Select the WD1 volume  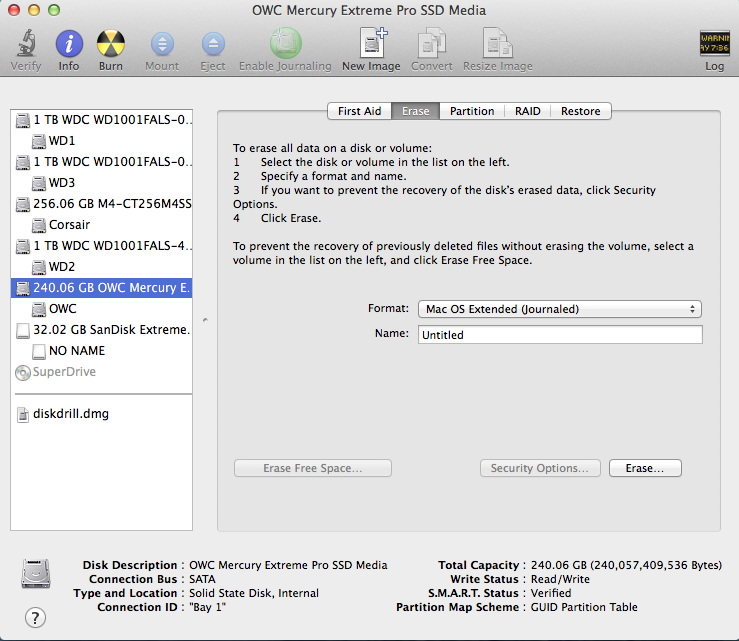point(101,141)
